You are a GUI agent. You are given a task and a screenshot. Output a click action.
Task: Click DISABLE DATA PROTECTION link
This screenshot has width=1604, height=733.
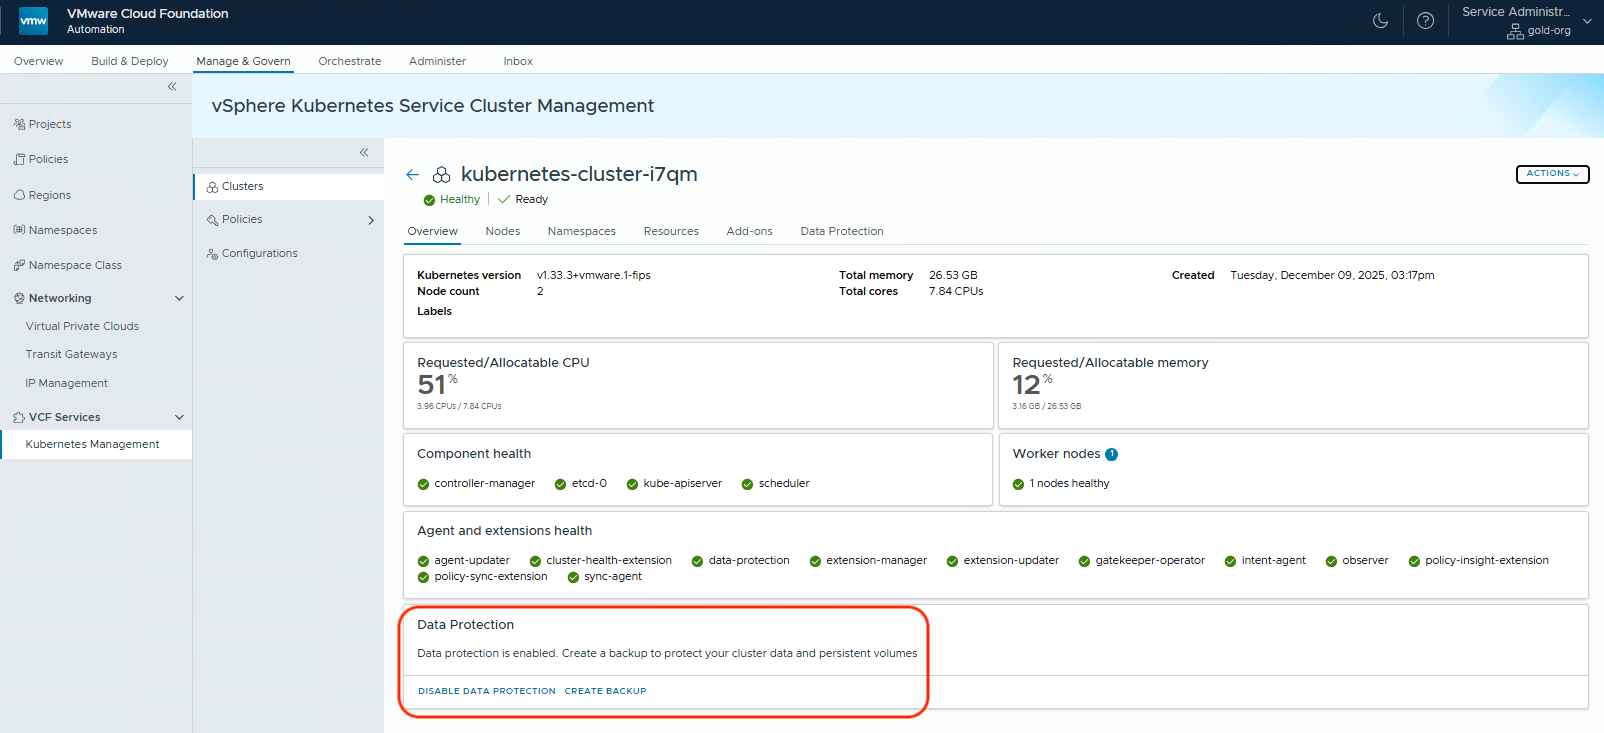click(x=487, y=691)
